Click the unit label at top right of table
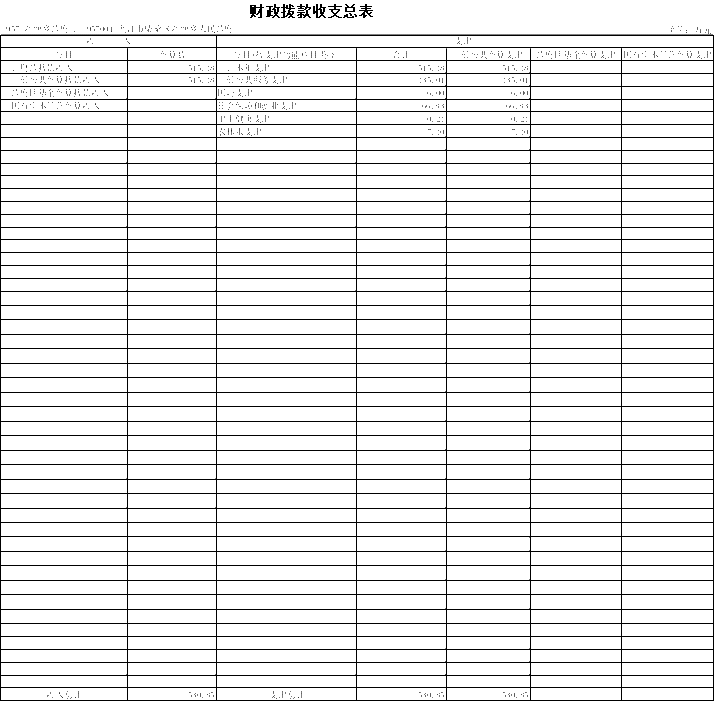 [x=691, y=30]
